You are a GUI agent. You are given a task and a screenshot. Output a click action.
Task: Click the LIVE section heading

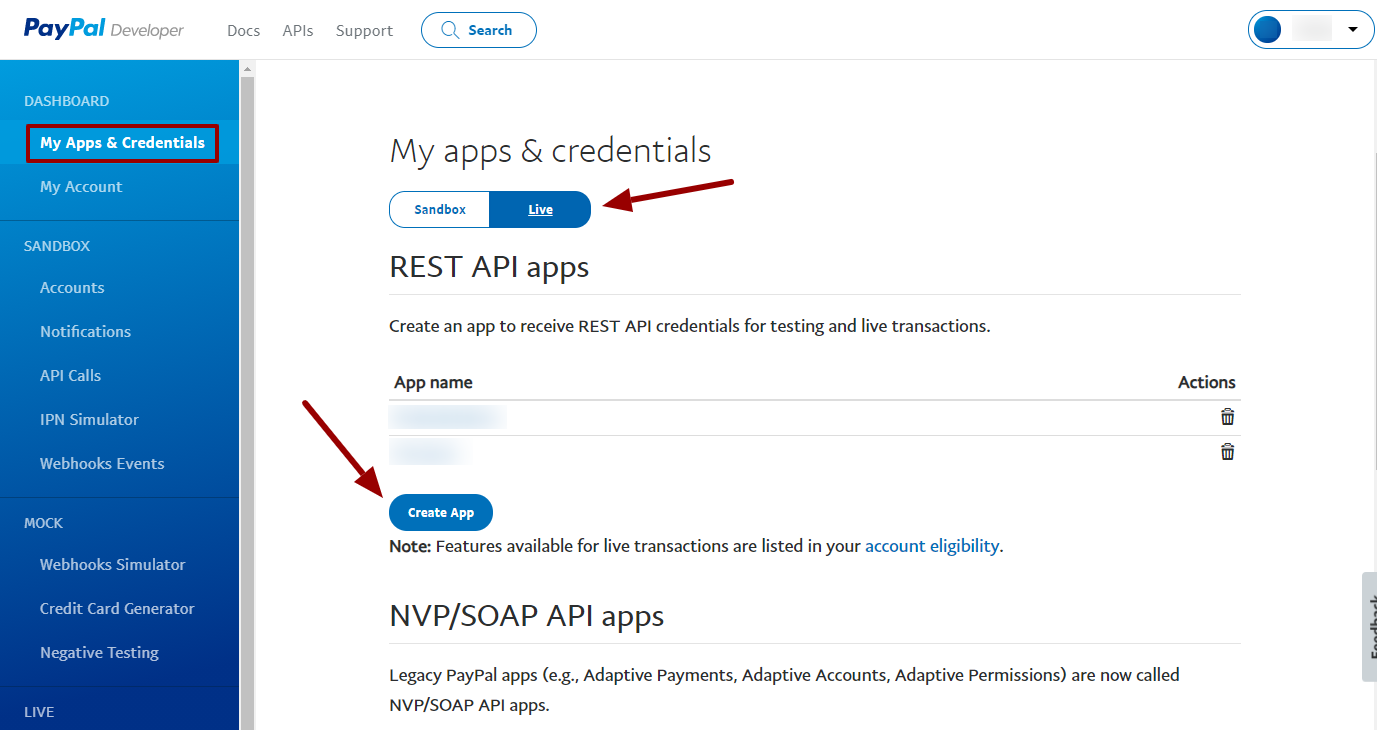click(39, 712)
